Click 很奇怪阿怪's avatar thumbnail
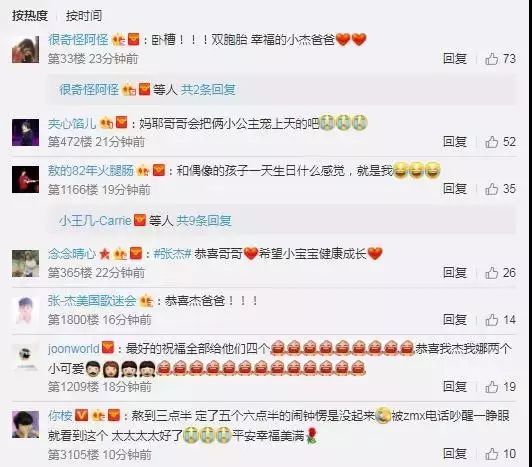 (x=25, y=50)
